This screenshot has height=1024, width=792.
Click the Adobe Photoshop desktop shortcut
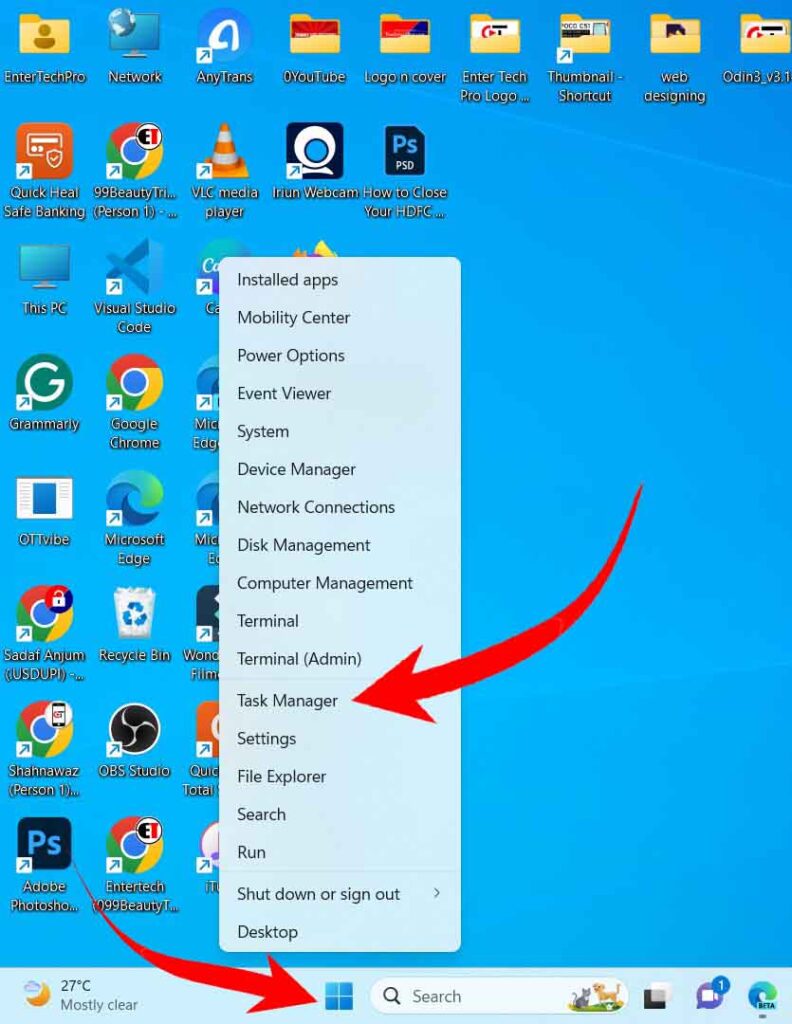[x=44, y=846]
